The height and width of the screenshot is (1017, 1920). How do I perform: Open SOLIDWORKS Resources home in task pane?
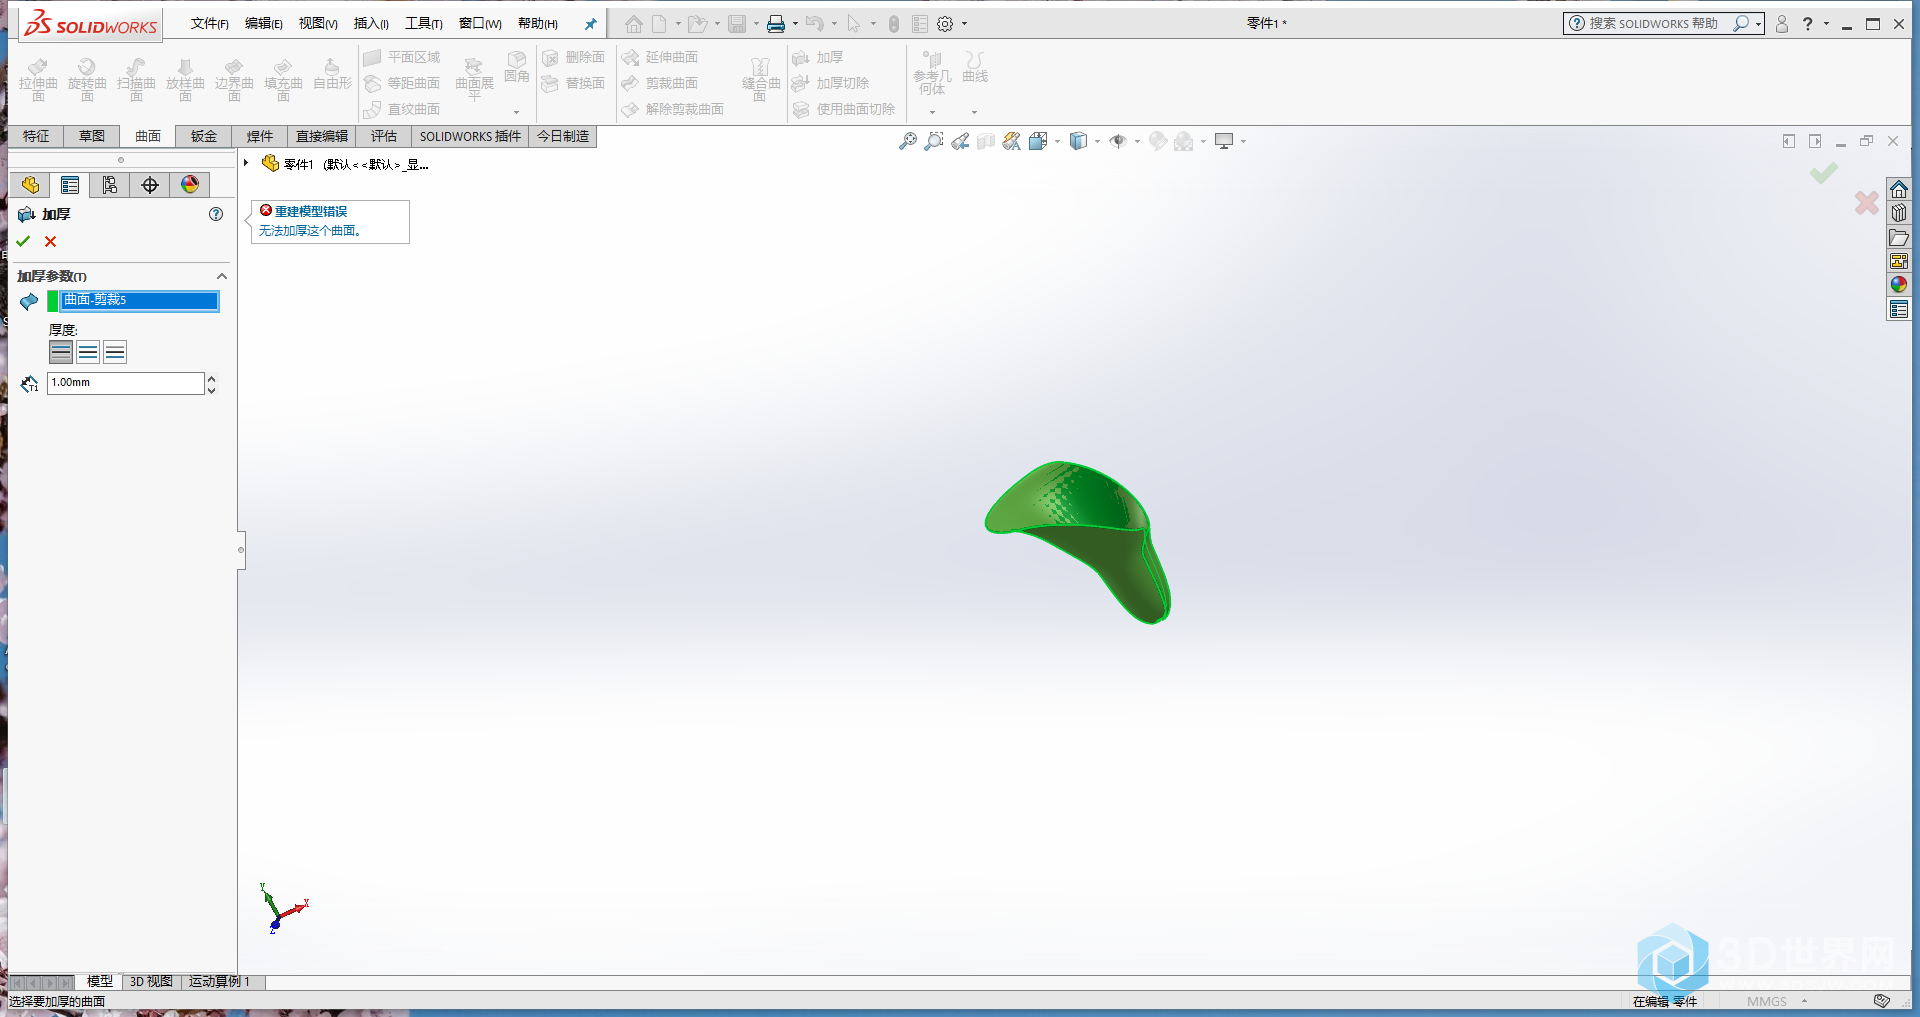click(1899, 190)
